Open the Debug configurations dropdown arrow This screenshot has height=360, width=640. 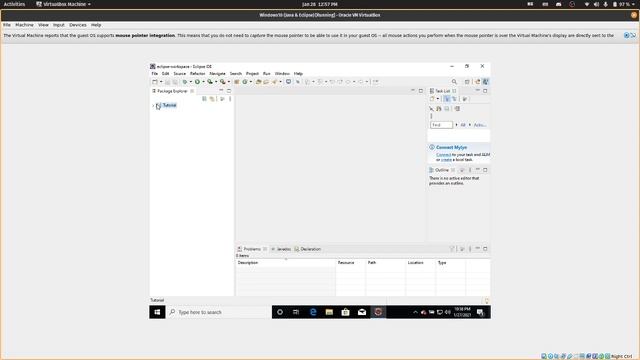[191, 82]
